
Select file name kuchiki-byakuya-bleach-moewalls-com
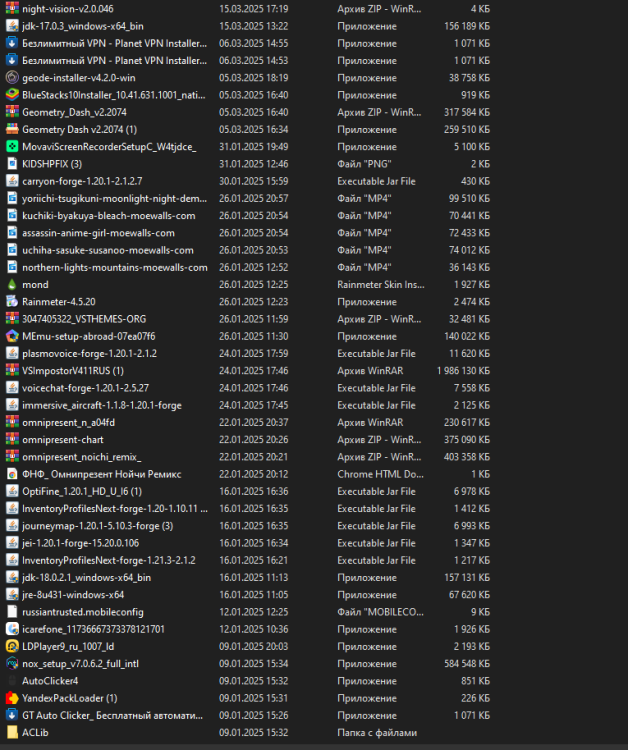[x=109, y=216]
